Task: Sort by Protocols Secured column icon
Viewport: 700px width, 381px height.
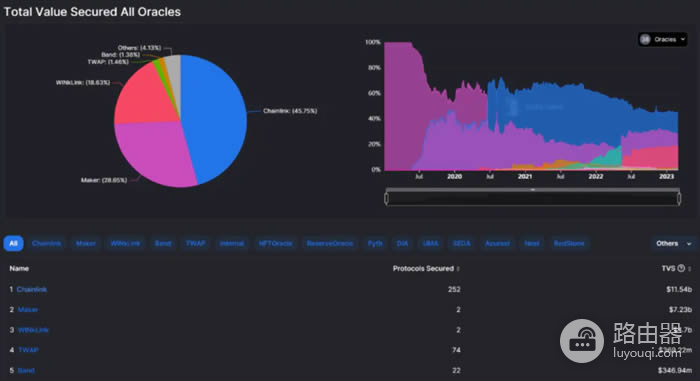Action: click(458, 269)
